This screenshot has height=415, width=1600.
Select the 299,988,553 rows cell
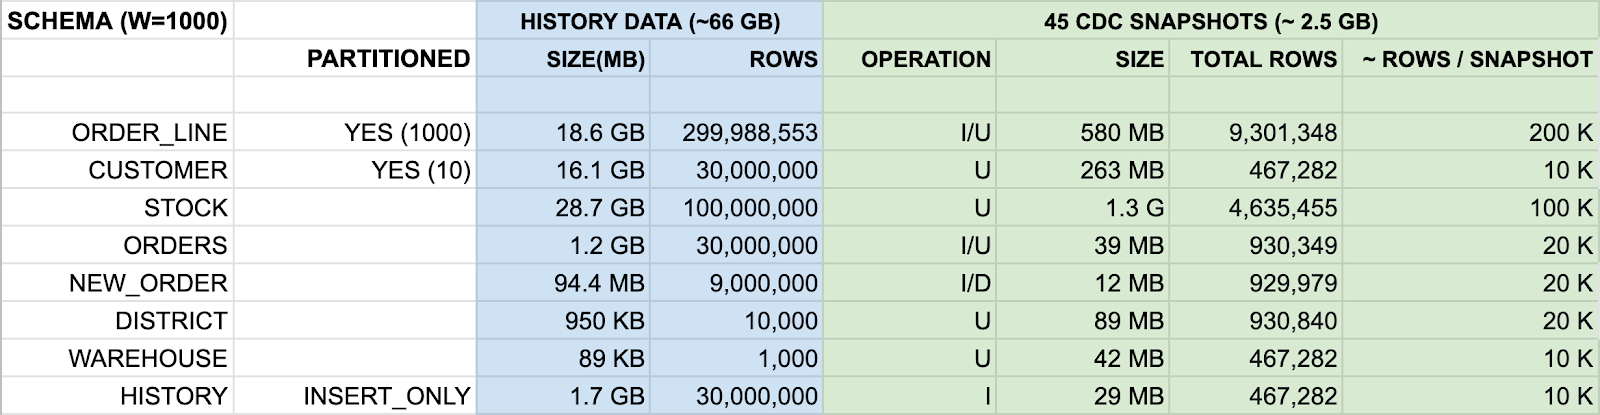pyautogui.click(x=736, y=132)
